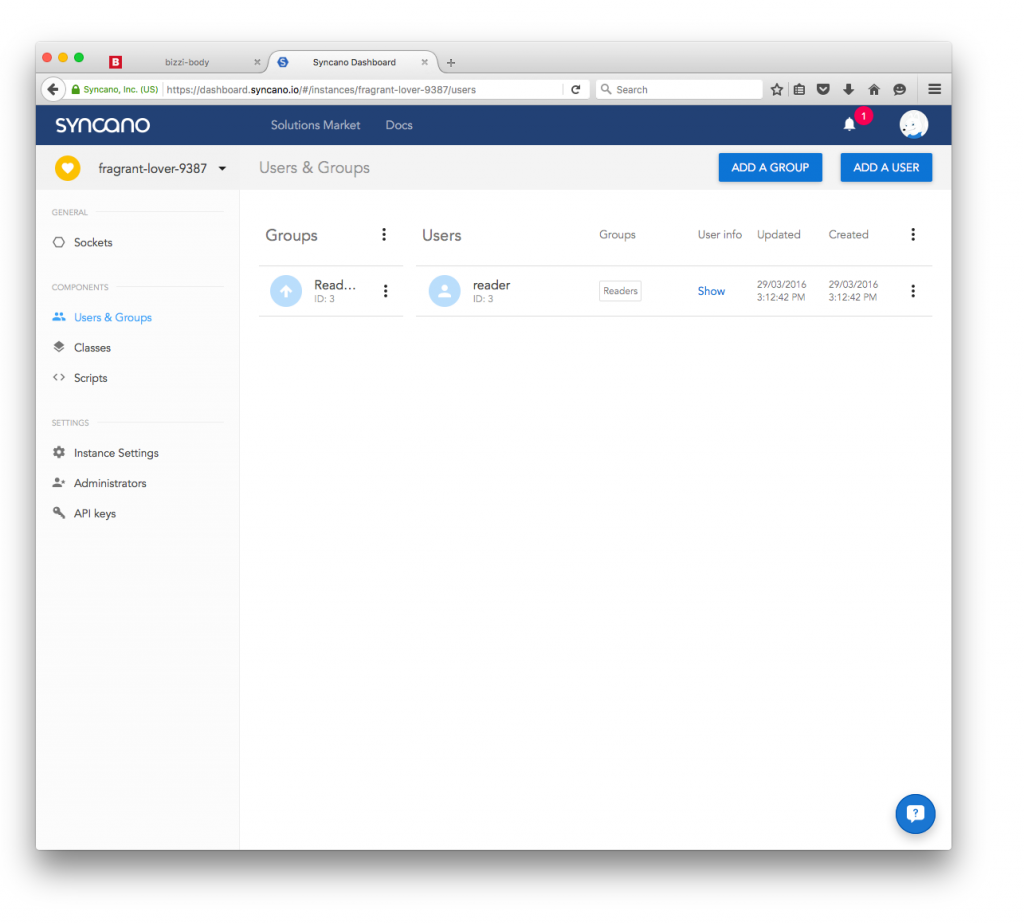1024x924 pixels.
Task: Reload the page with refresh icon
Action: (x=575, y=89)
